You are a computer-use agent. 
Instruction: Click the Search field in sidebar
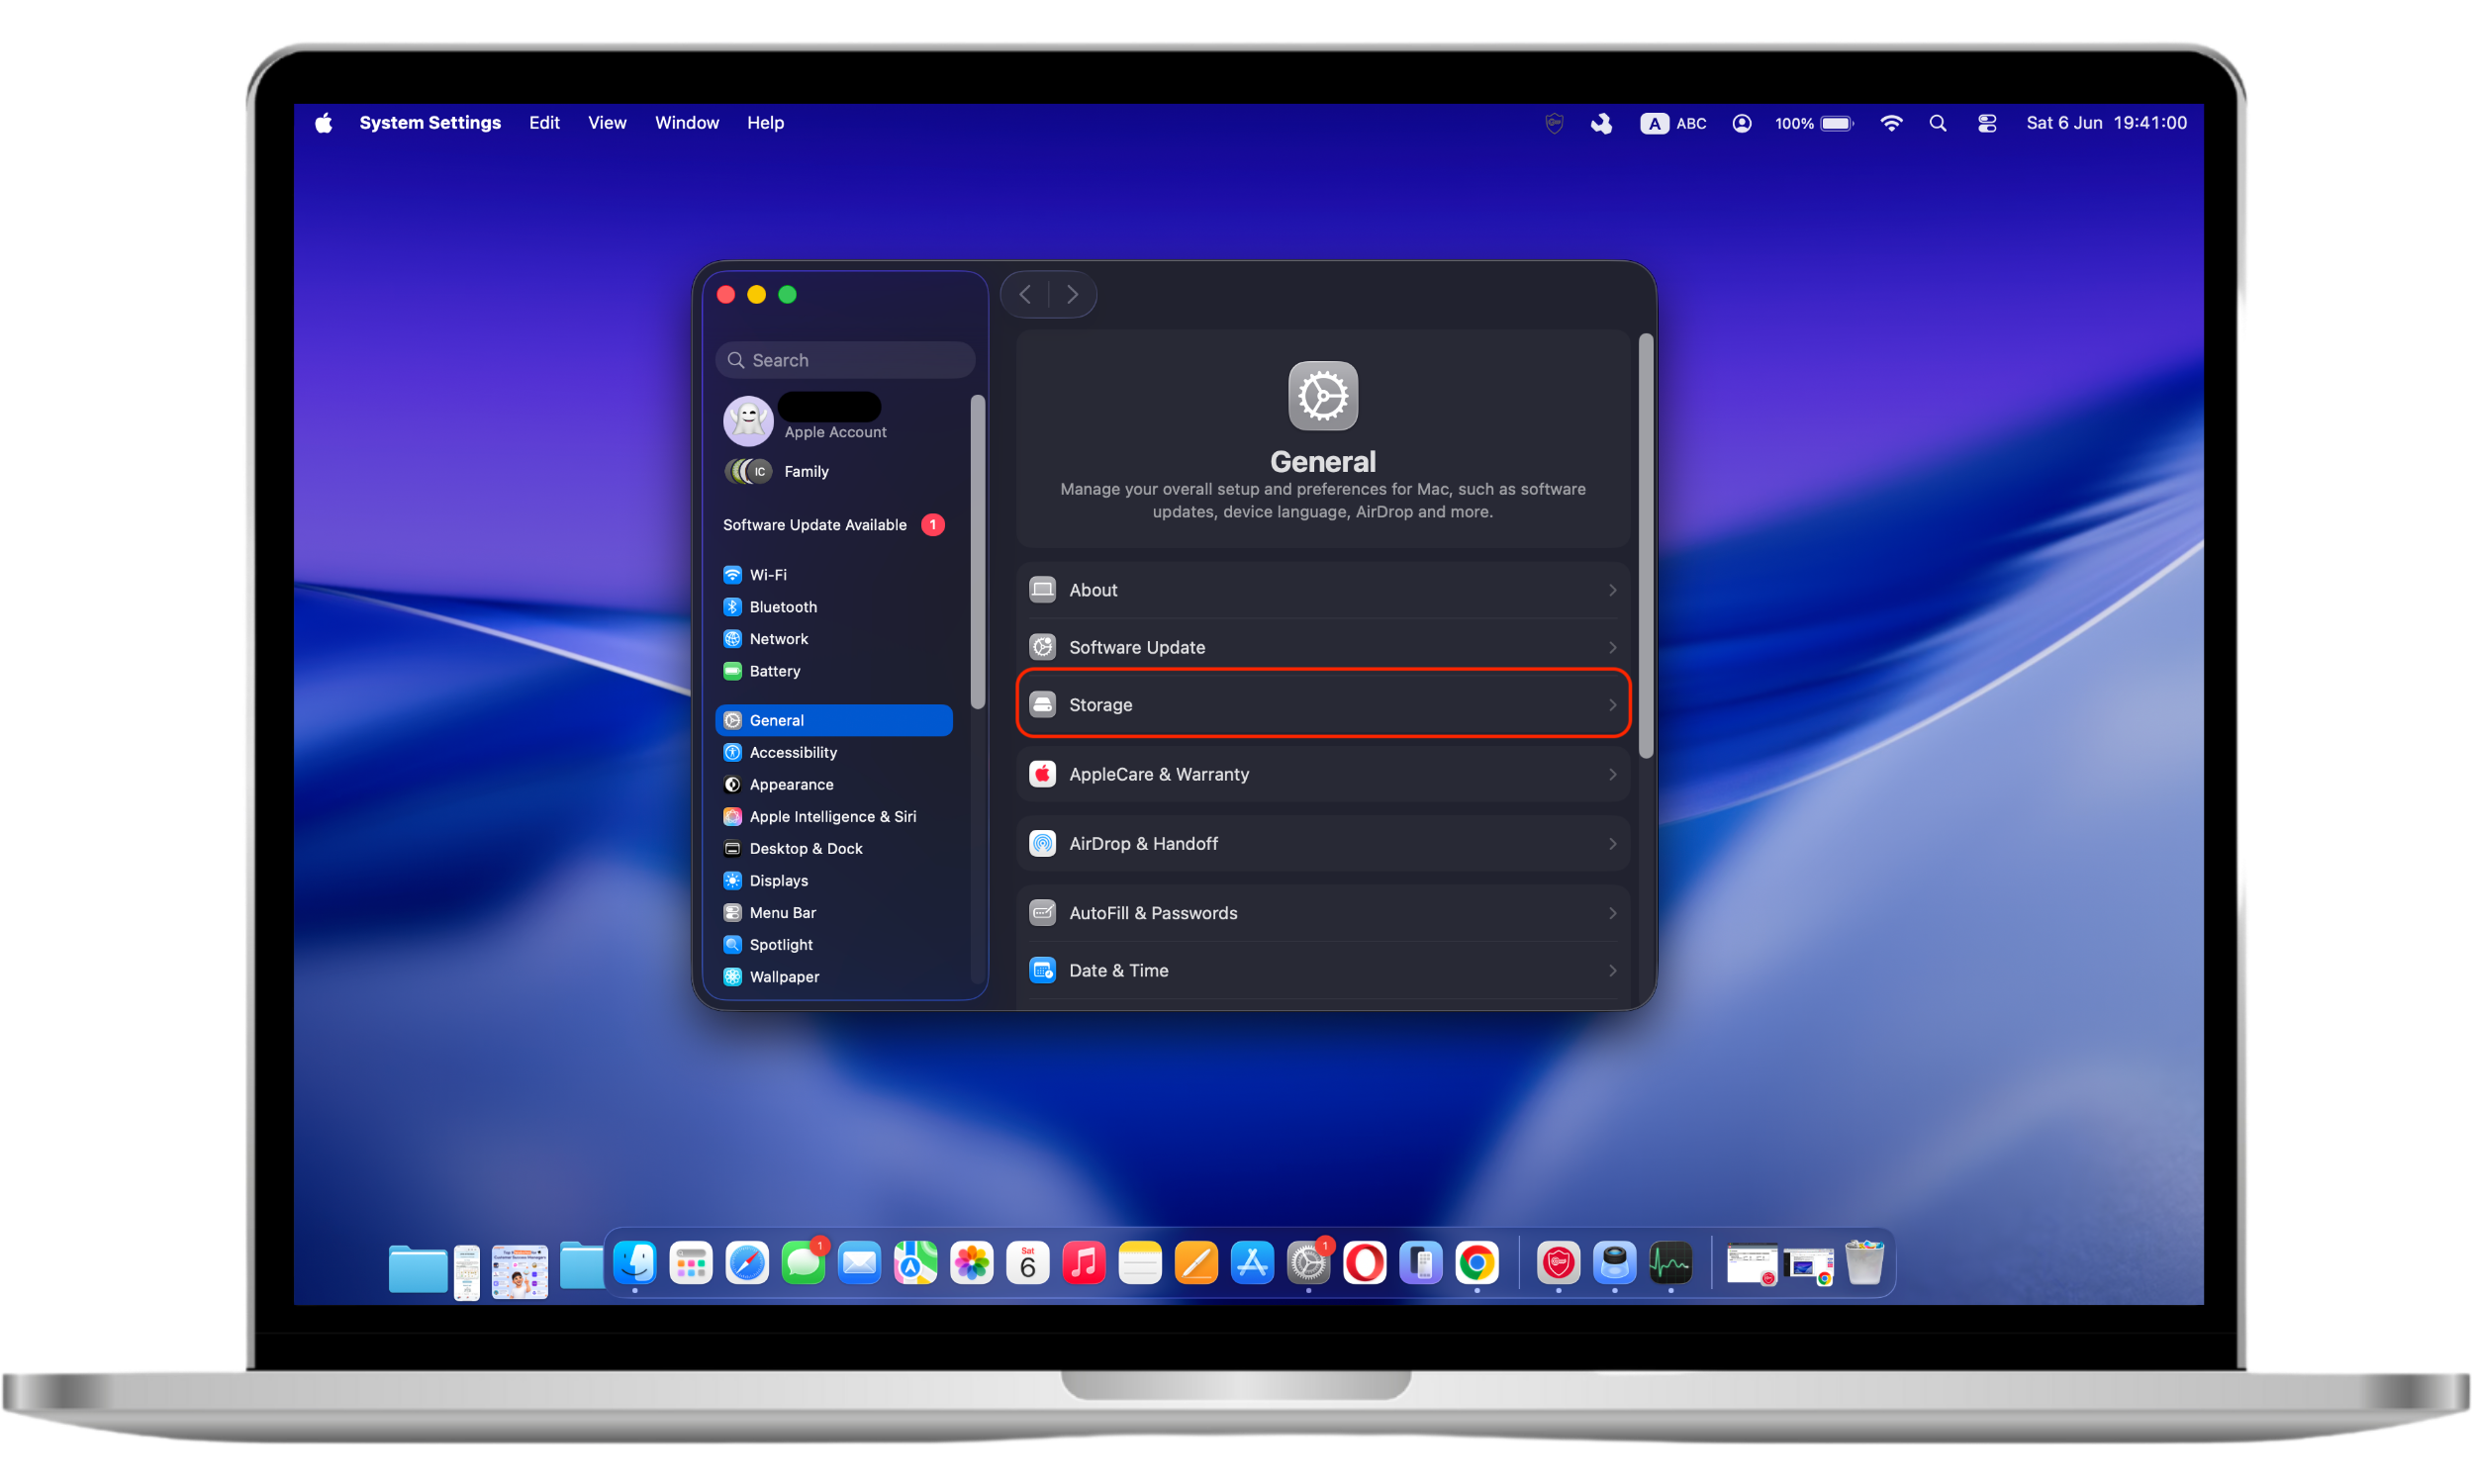(845, 360)
